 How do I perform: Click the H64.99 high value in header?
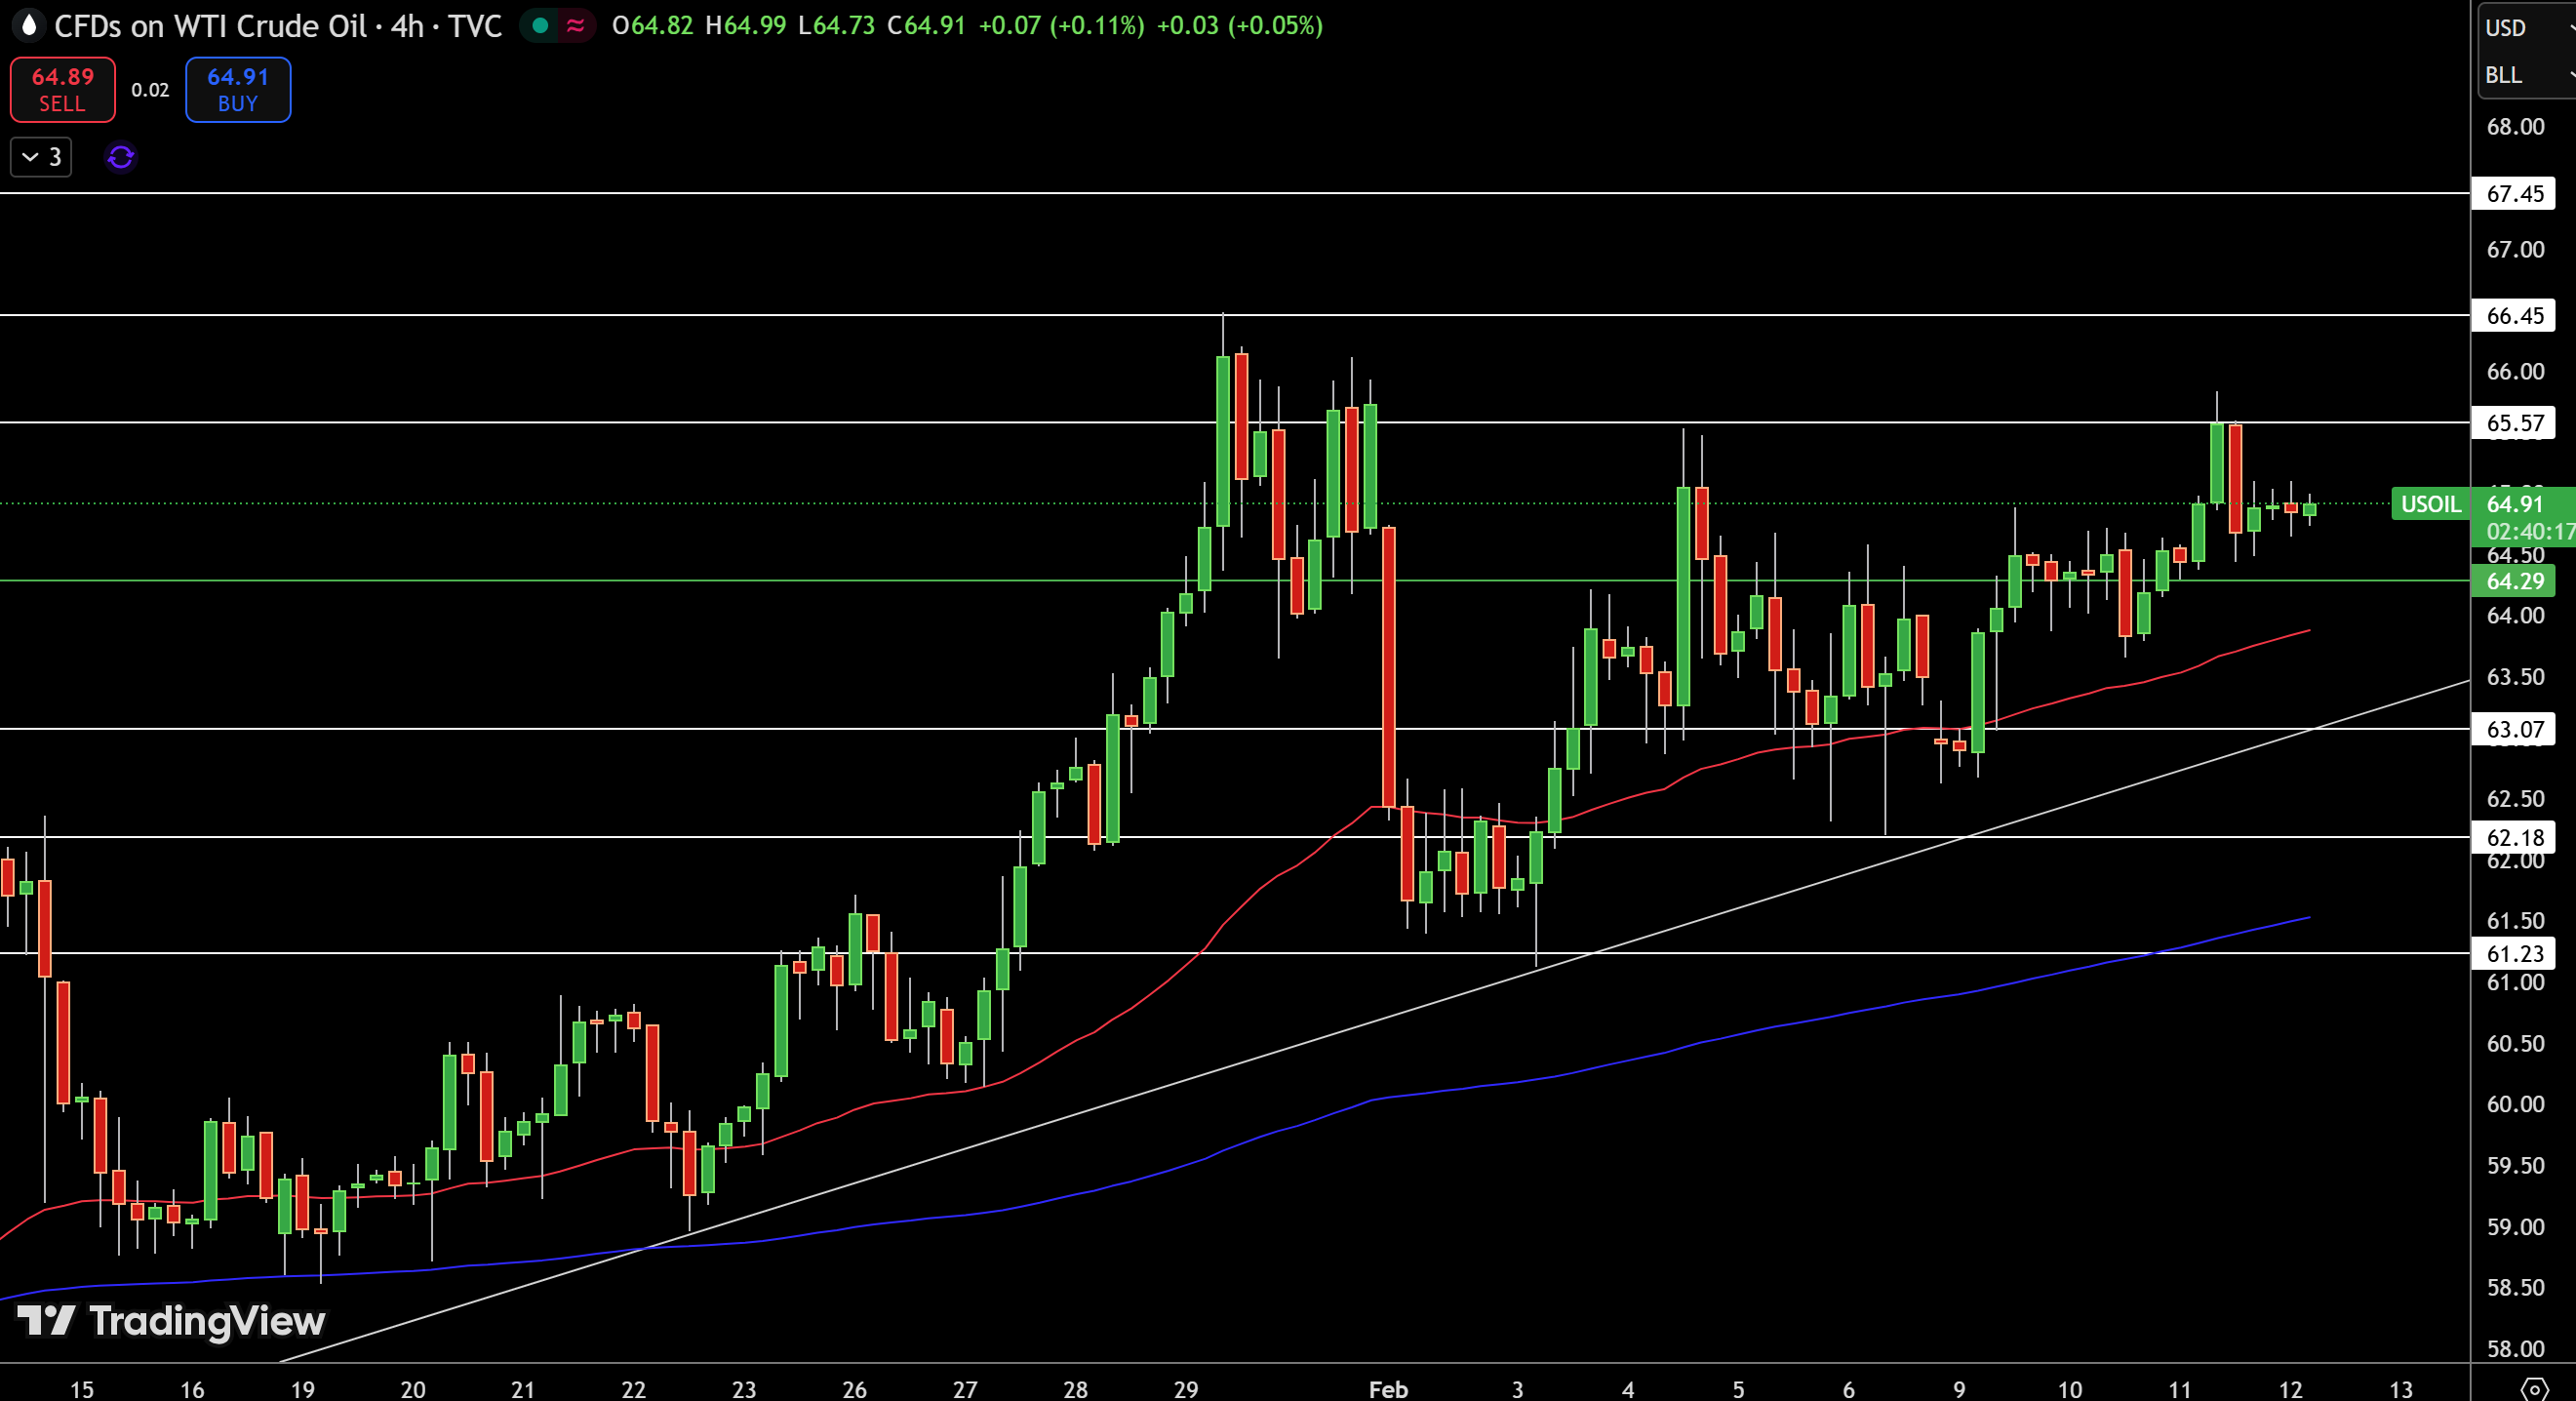746,26
